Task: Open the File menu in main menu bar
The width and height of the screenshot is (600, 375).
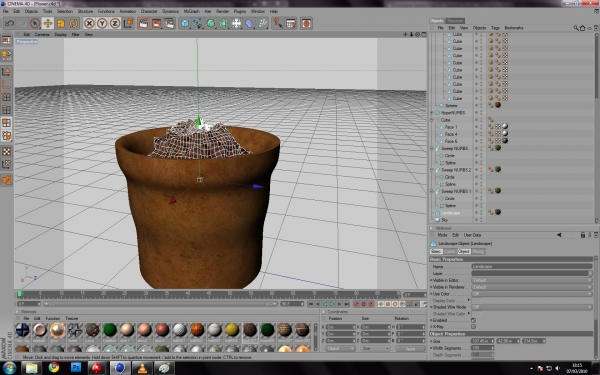Action: pos(6,11)
